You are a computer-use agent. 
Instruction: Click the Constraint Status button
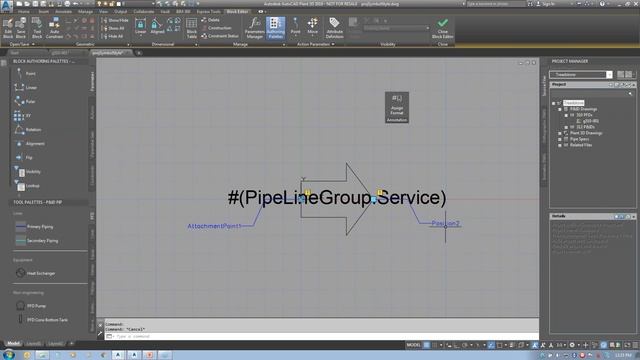pyautogui.click(x=220, y=36)
